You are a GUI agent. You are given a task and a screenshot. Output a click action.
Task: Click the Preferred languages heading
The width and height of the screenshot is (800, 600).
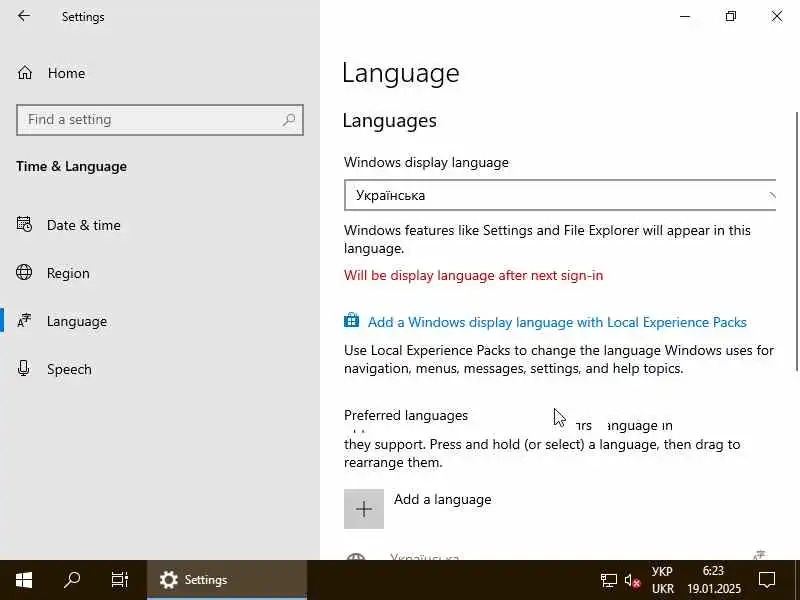[406, 415]
